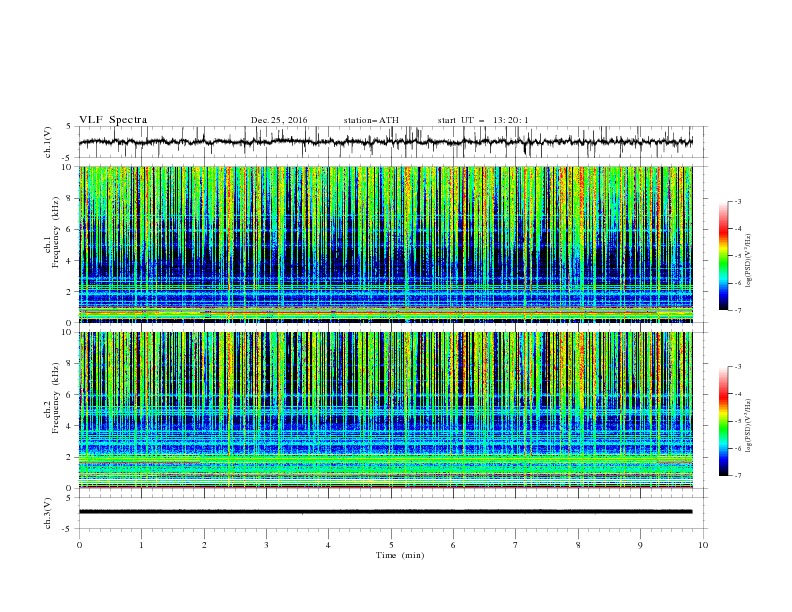The image size is (792, 612).
Task: Click the ch.3 waveform trace panel
Action: pyautogui.click(x=393, y=513)
